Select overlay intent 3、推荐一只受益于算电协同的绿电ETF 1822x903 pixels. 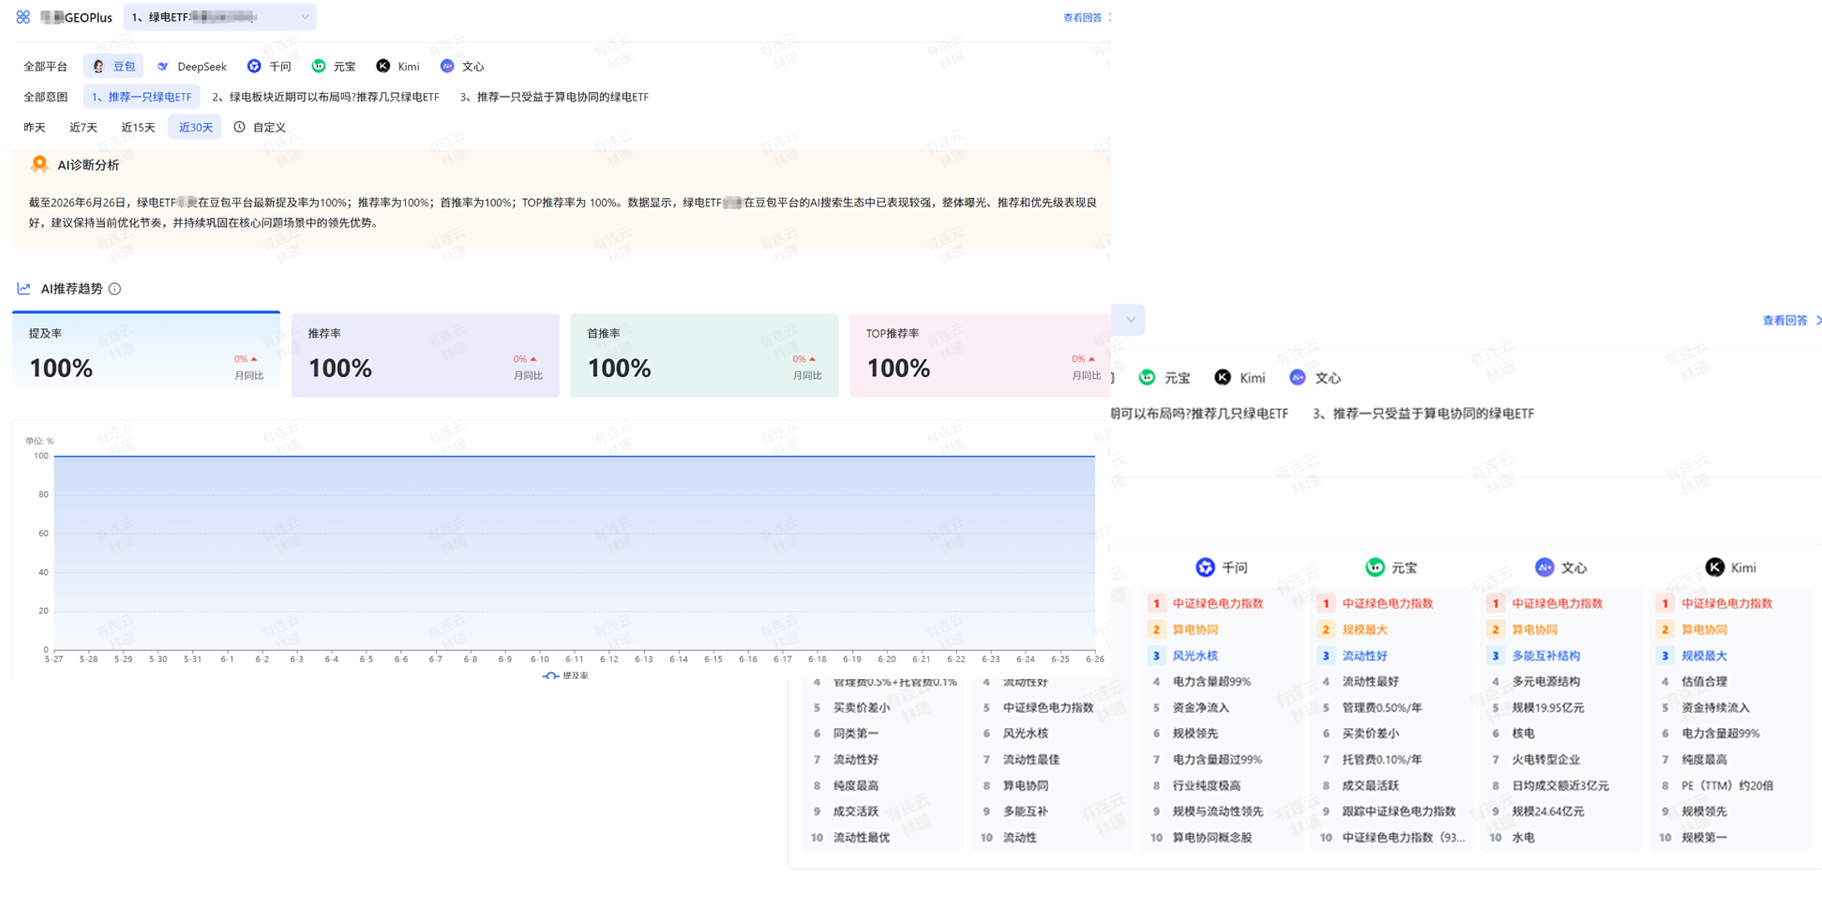tap(1423, 413)
